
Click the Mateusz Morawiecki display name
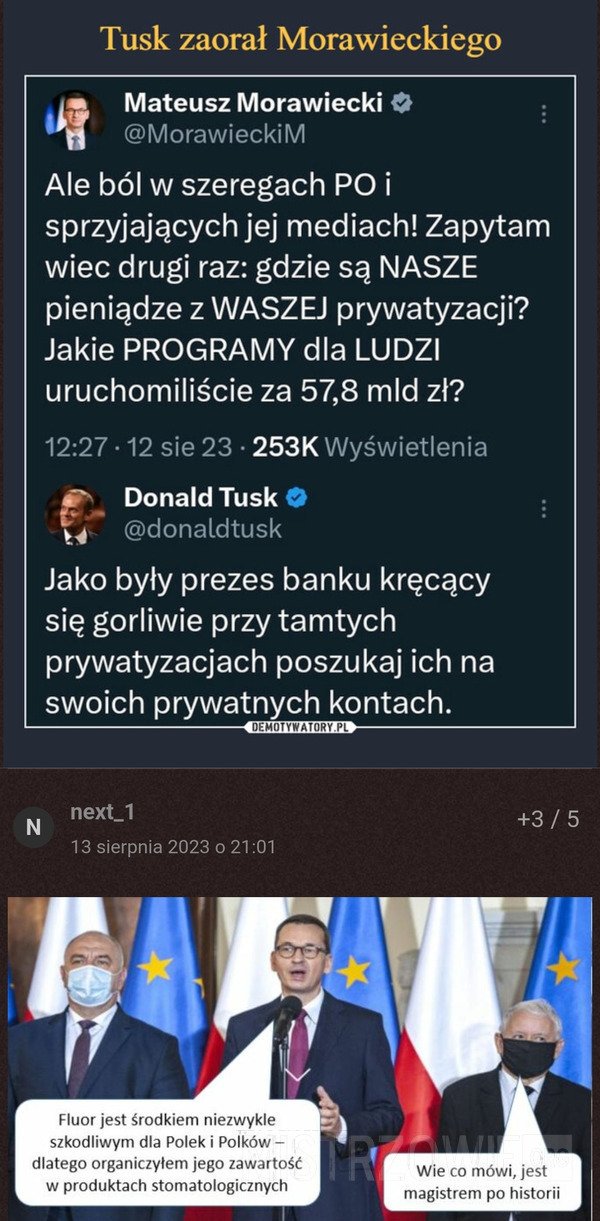tap(253, 102)
